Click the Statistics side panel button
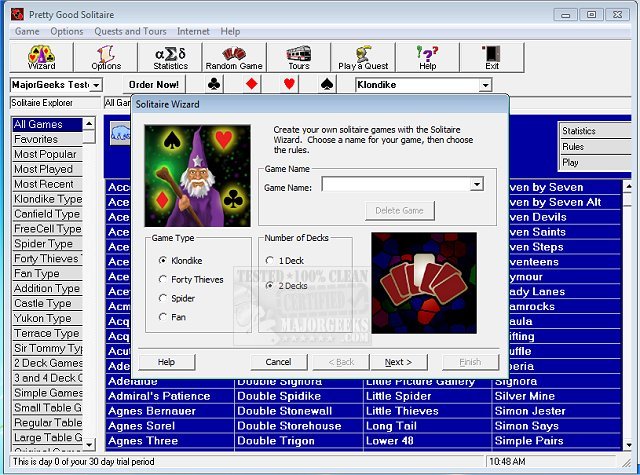This screenshot has height=475, width=640. tap(596, 131)
